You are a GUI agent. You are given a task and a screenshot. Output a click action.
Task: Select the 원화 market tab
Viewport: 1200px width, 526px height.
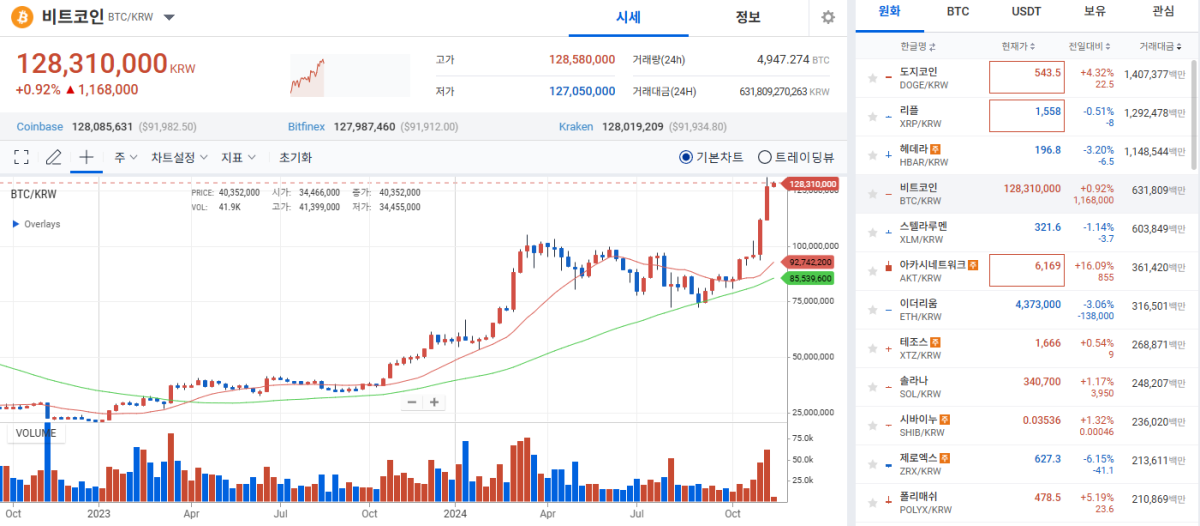tap(889, 11)
